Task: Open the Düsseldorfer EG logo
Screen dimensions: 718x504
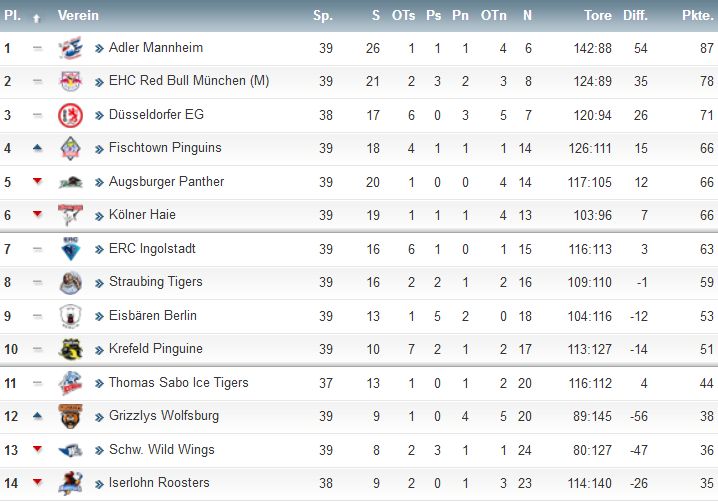Action: [x=71, y=115]
